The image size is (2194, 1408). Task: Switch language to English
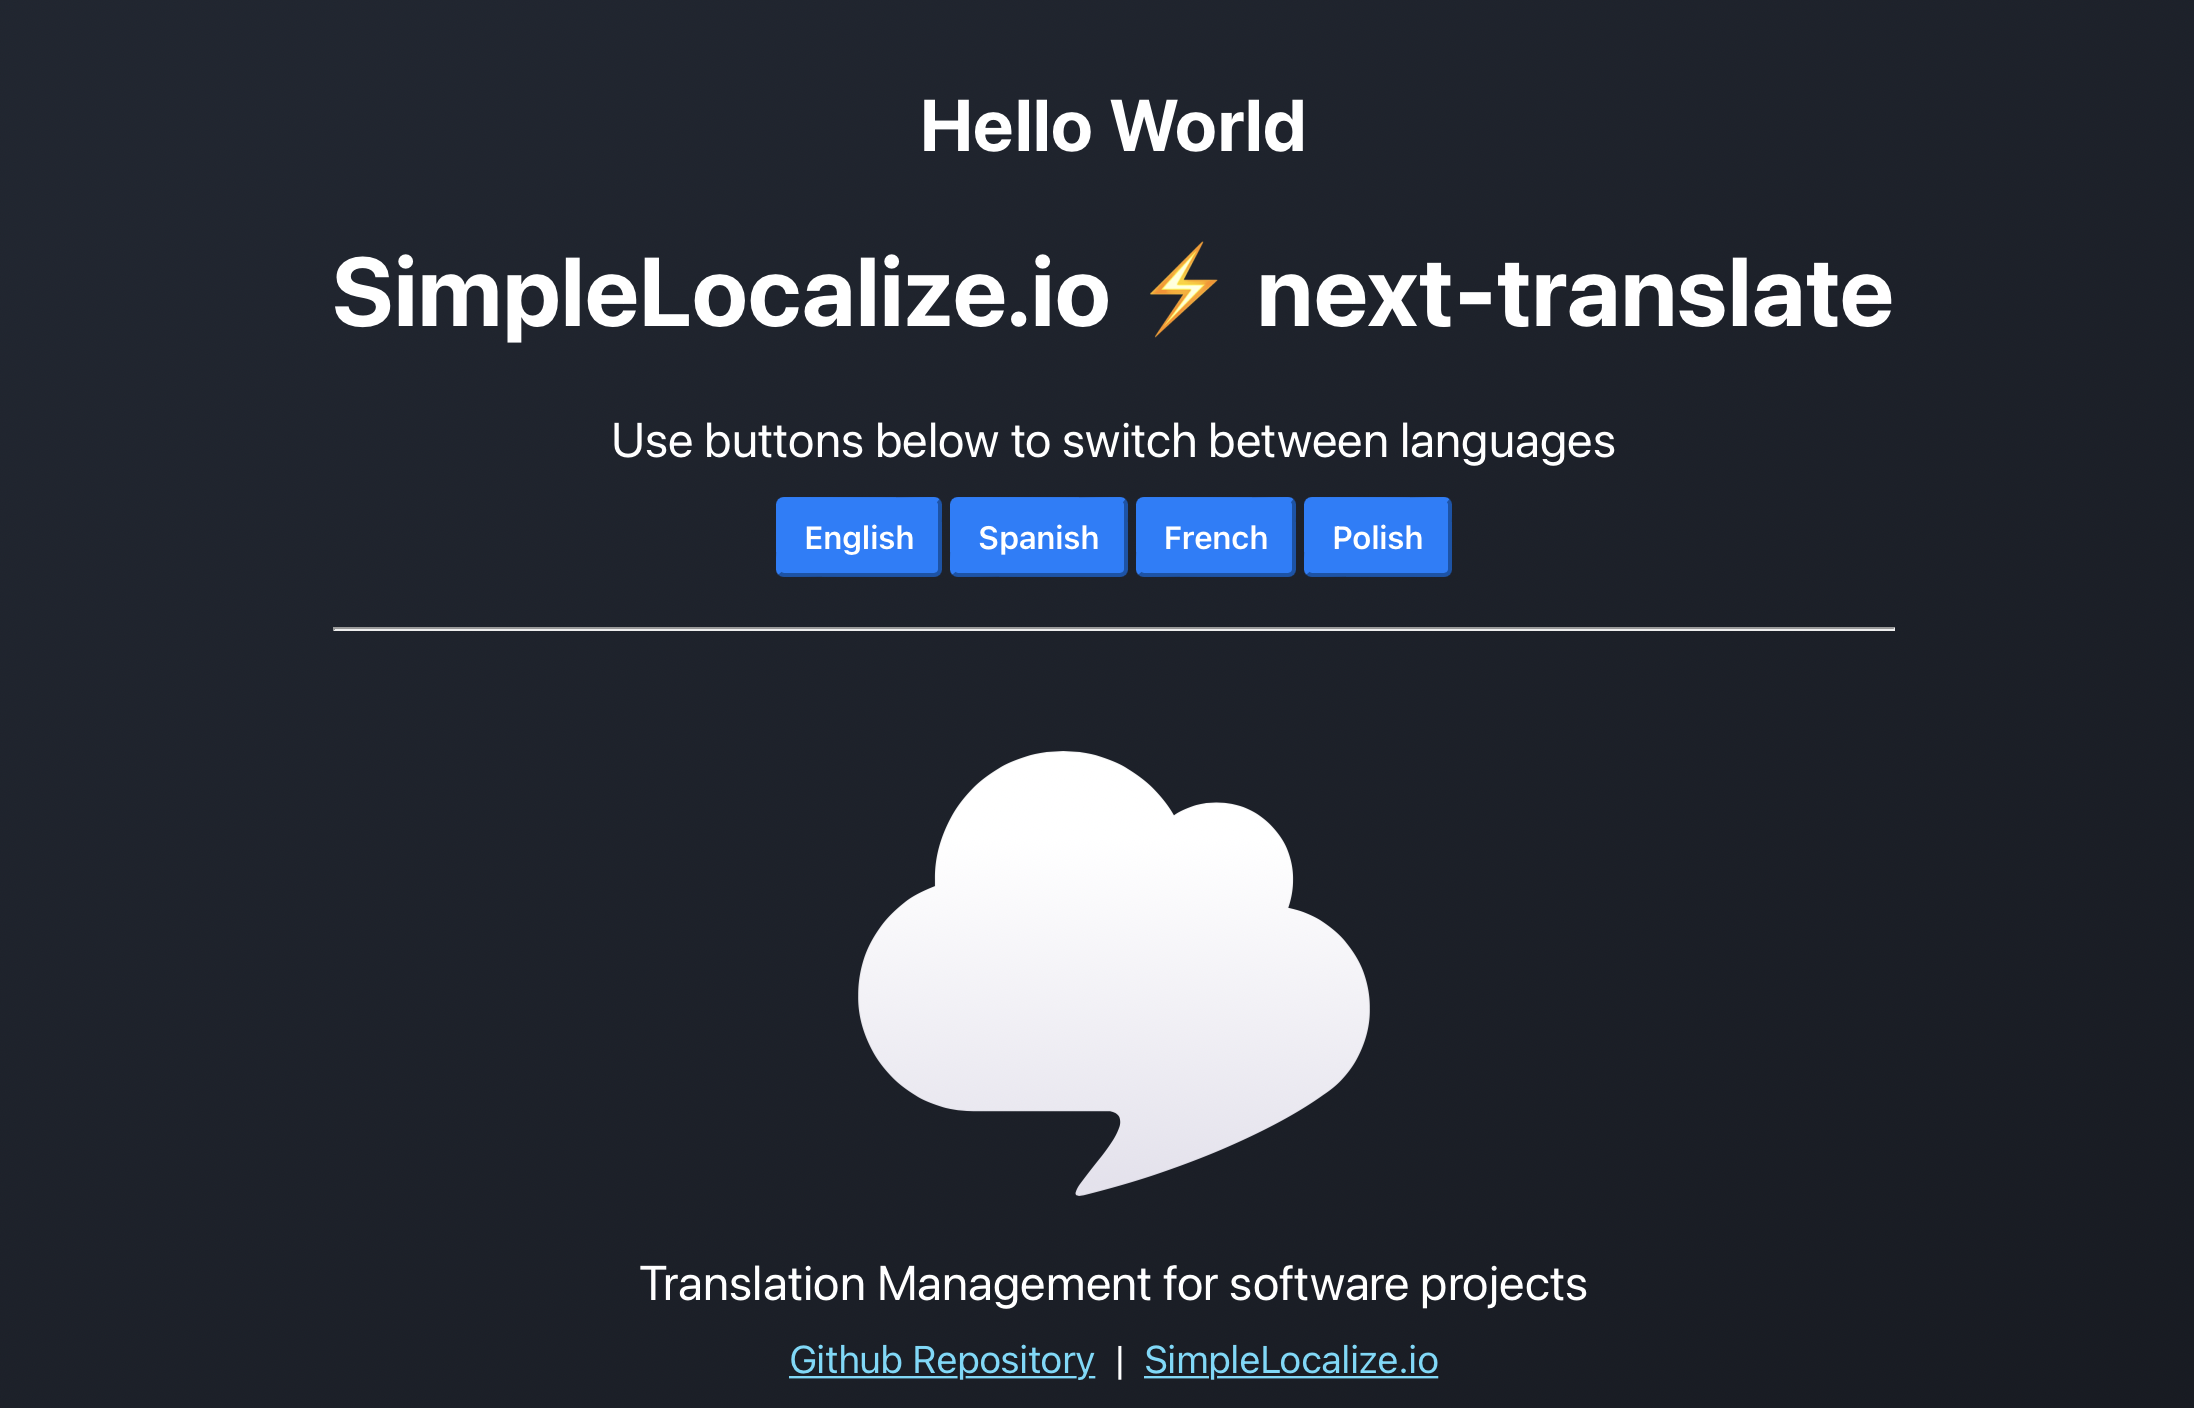coord(858,537)
